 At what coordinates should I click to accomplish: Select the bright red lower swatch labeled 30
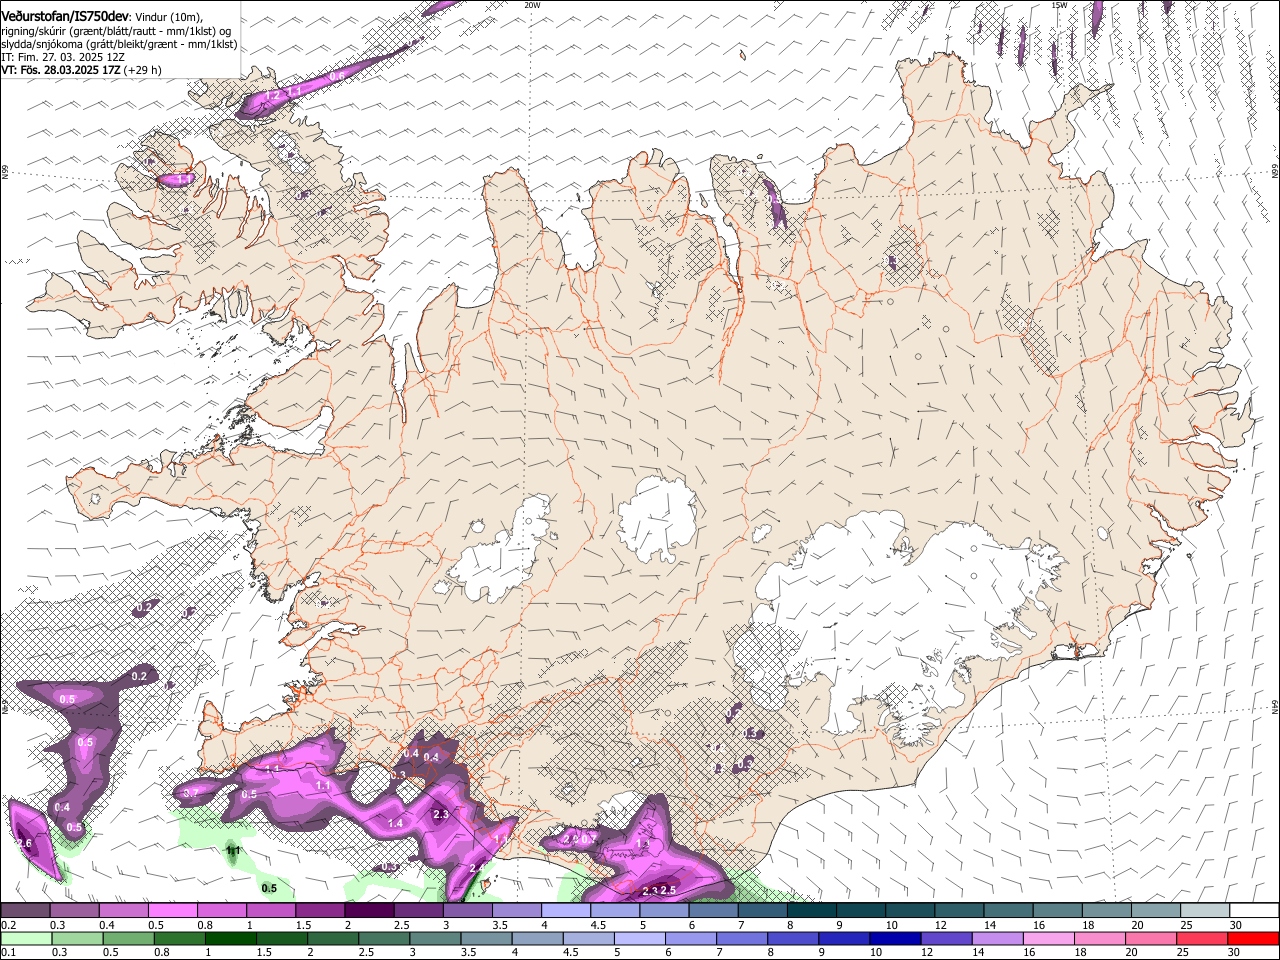point(1254,938)
